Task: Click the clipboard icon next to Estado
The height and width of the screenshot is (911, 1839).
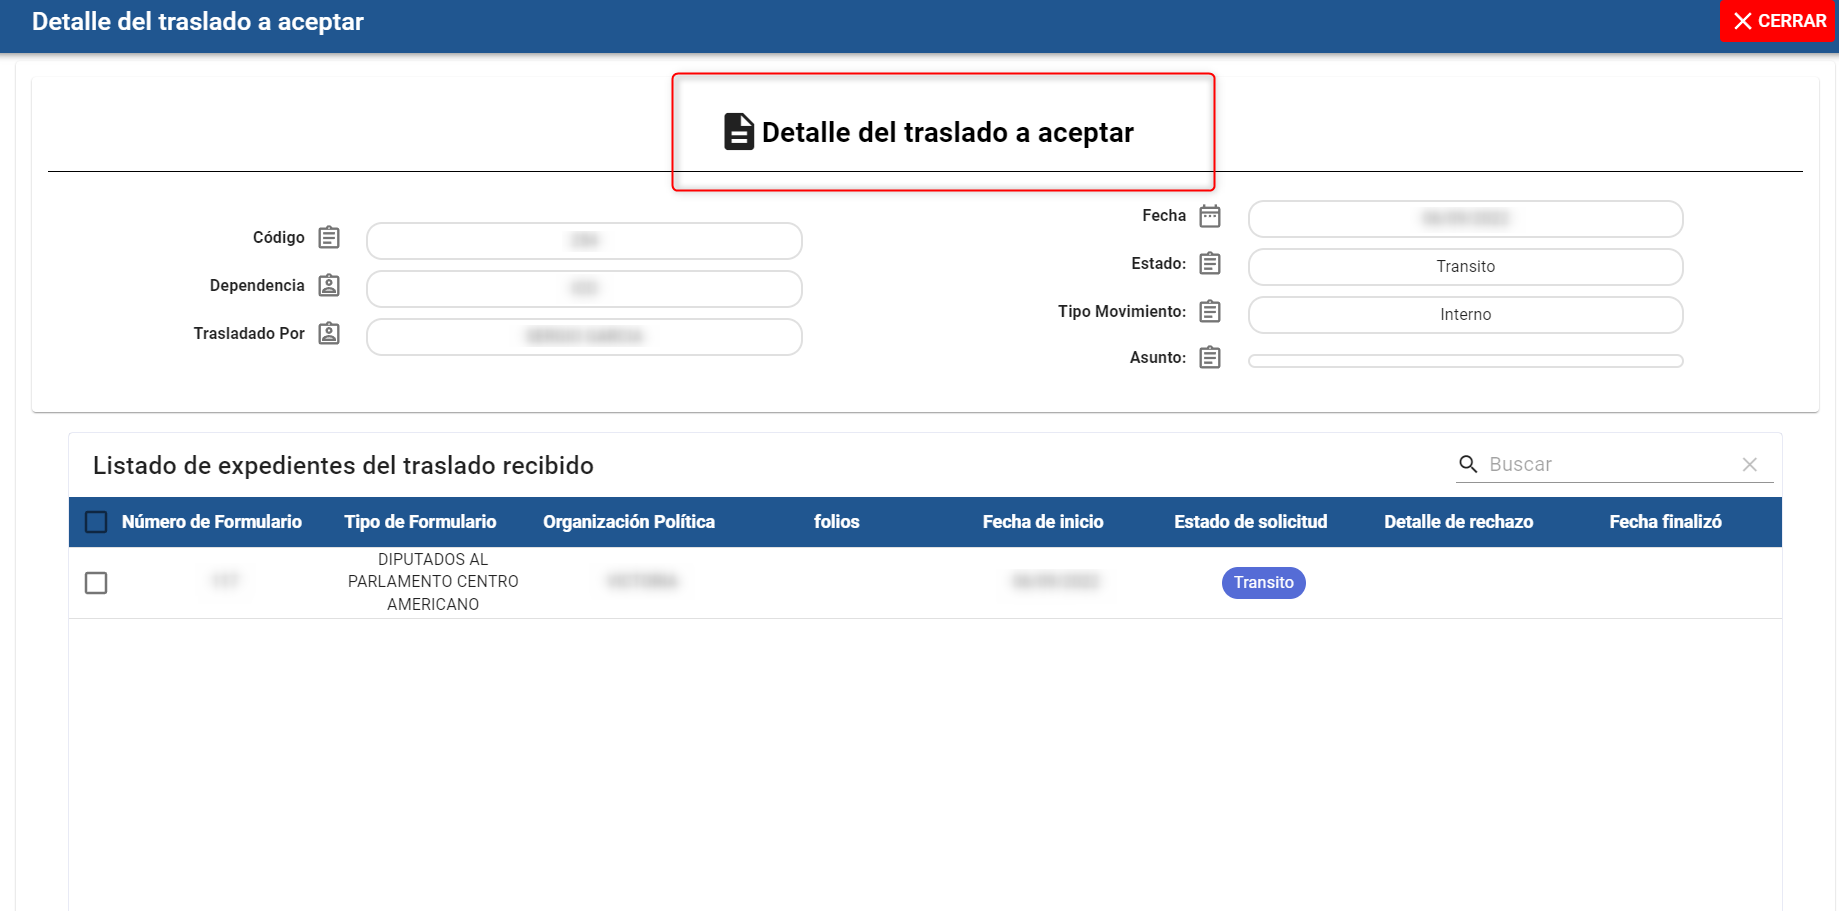Action: point(1210,264)
